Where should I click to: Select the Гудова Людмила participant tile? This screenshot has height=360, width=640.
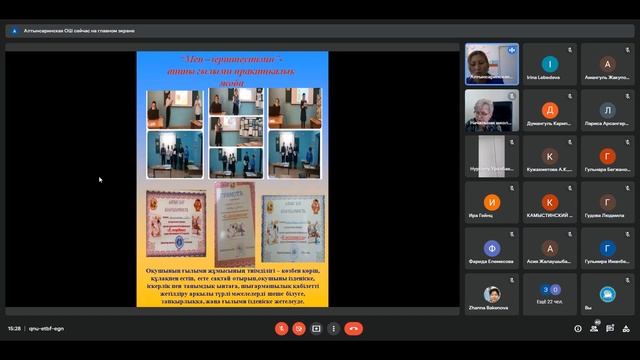click(608, 202)
